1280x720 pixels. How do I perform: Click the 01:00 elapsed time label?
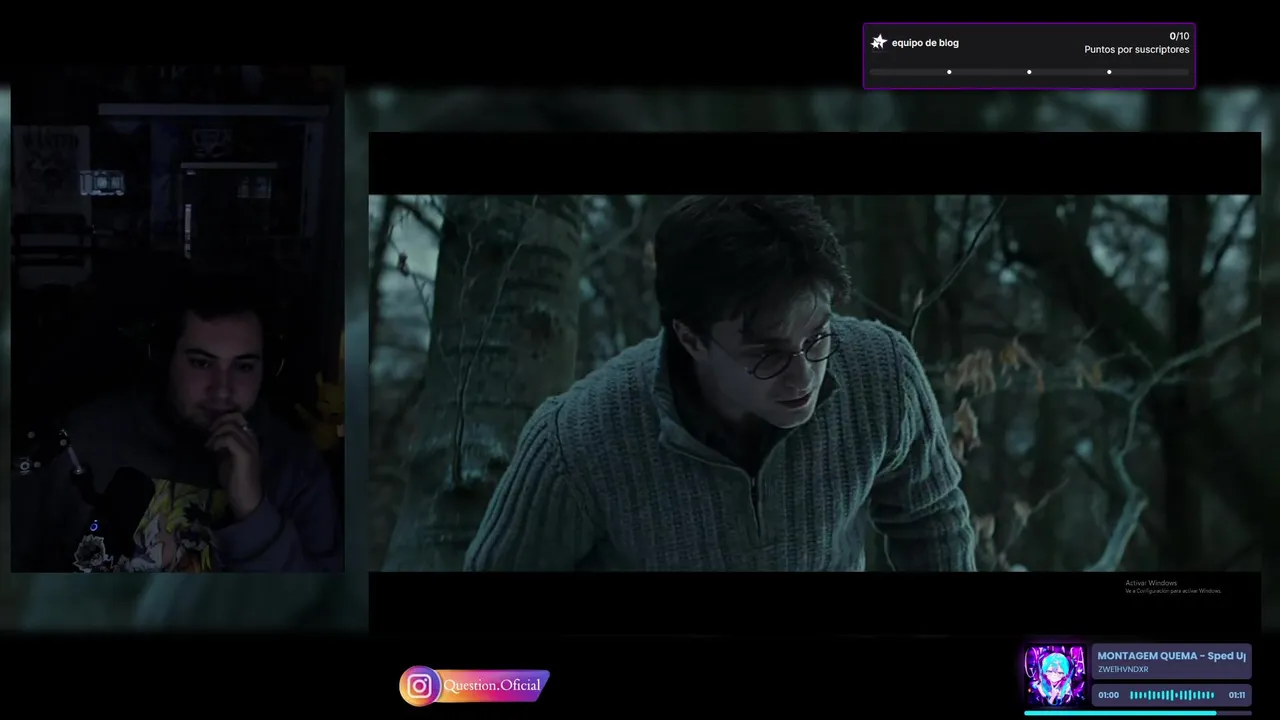(1109, 695)
